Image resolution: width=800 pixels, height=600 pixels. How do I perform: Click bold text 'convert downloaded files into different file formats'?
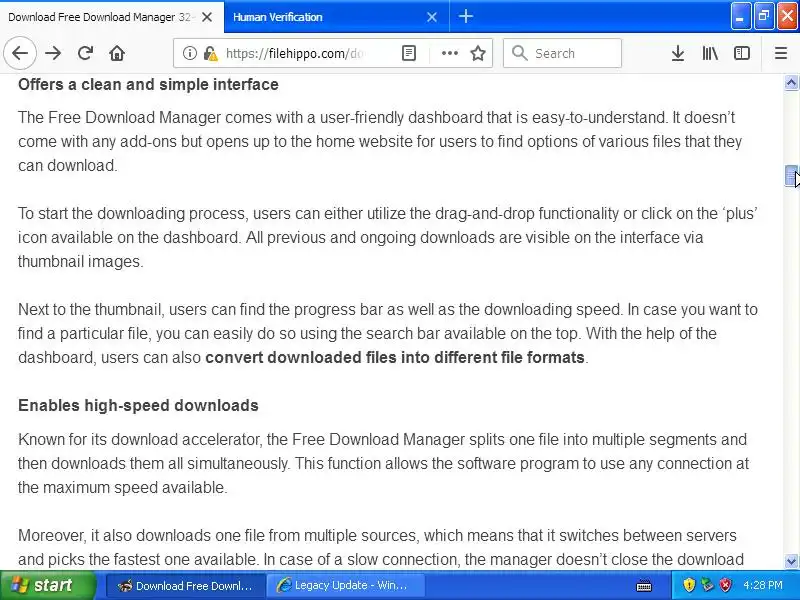[395, 357]
